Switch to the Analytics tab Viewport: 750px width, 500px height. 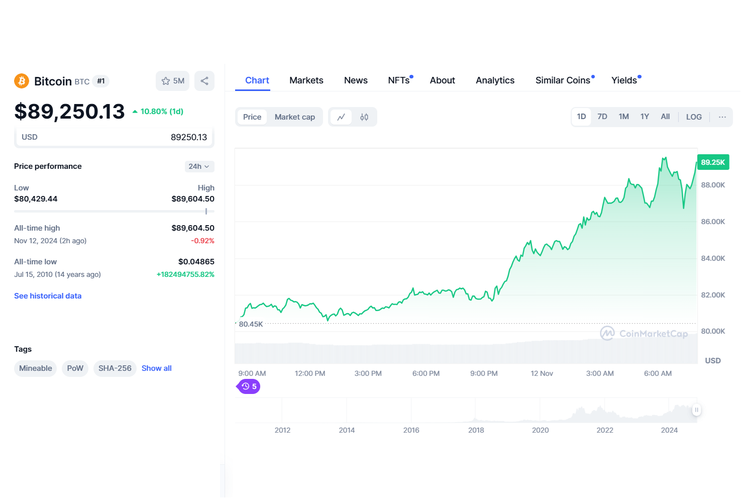pyautogui.click(x=495, y=80)
